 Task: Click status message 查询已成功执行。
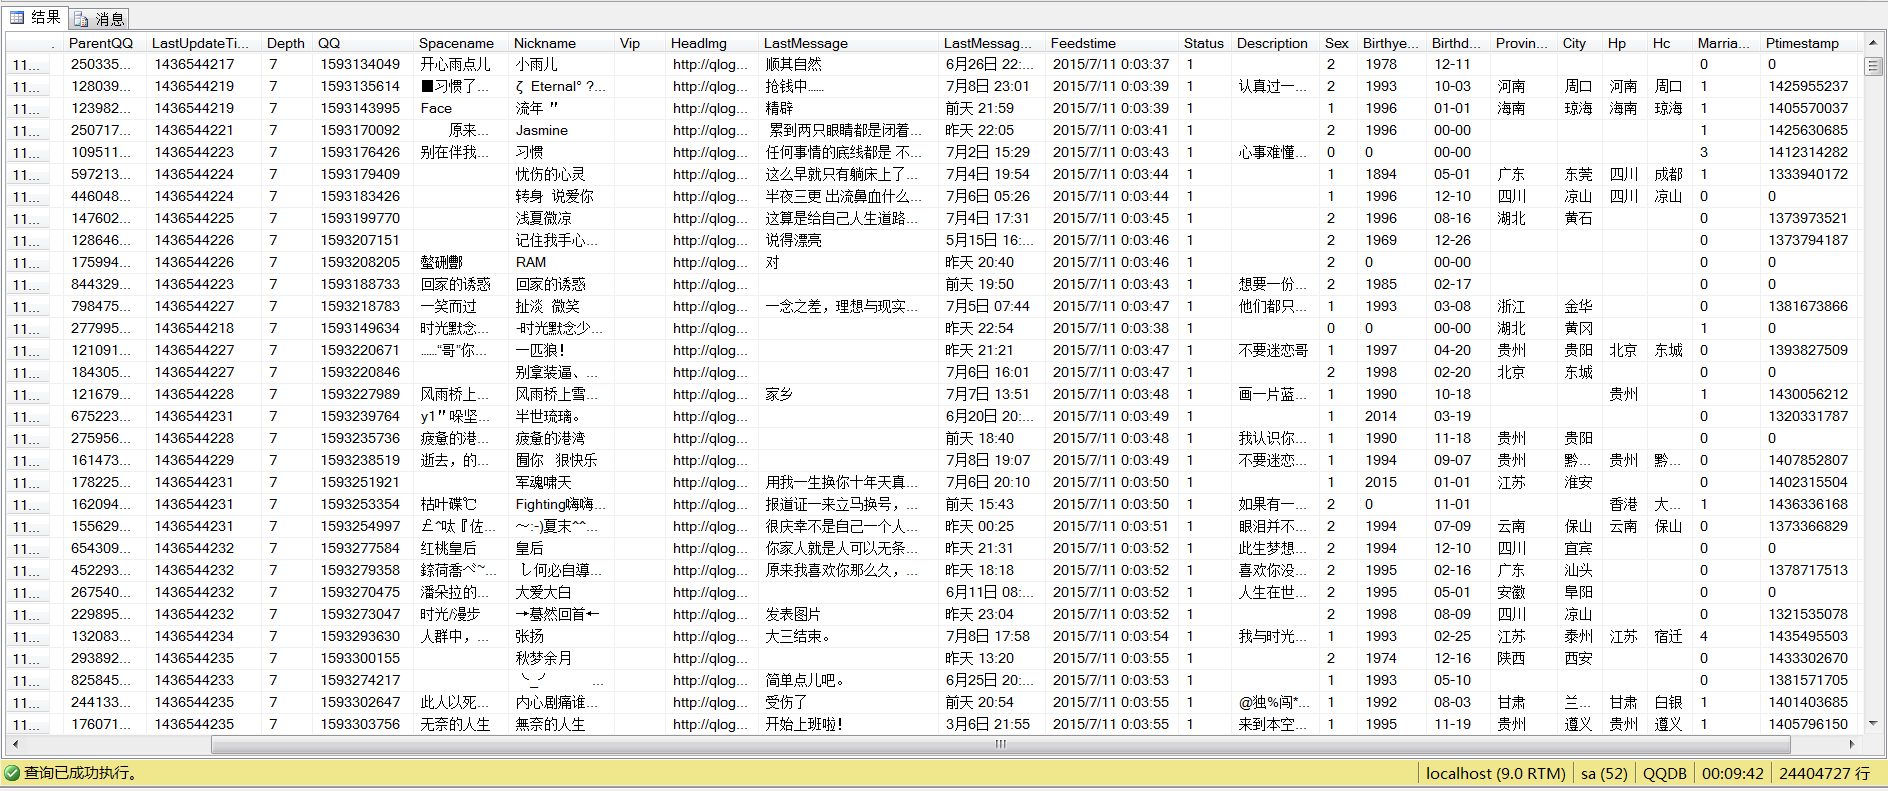(x=81, y=773)
